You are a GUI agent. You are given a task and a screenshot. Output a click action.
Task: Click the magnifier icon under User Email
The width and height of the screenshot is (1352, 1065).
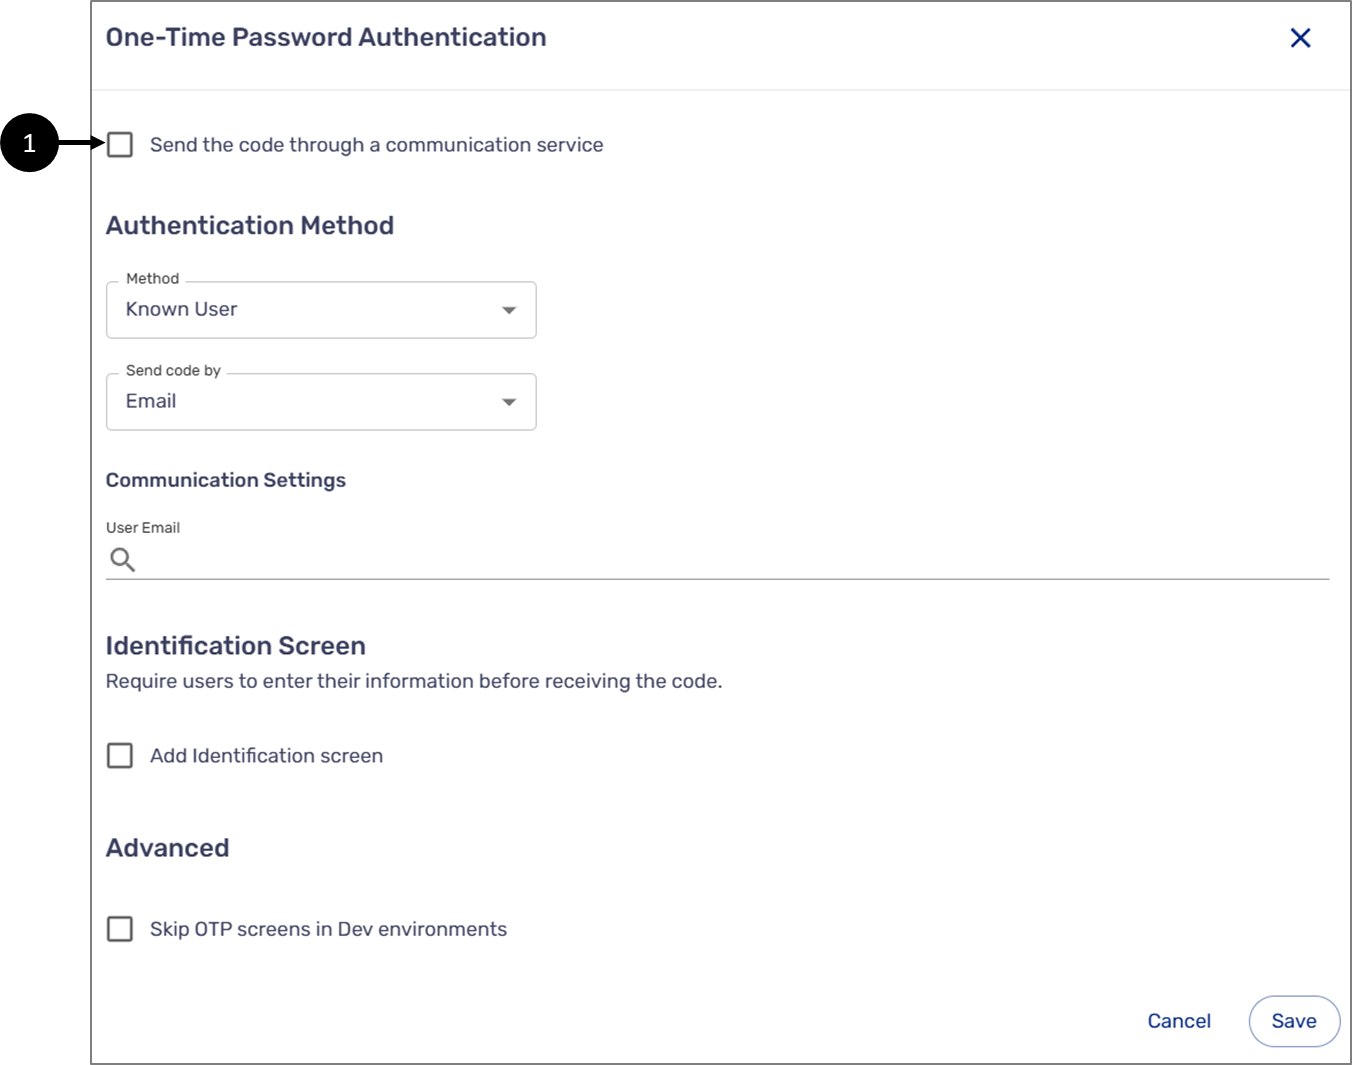122,560
